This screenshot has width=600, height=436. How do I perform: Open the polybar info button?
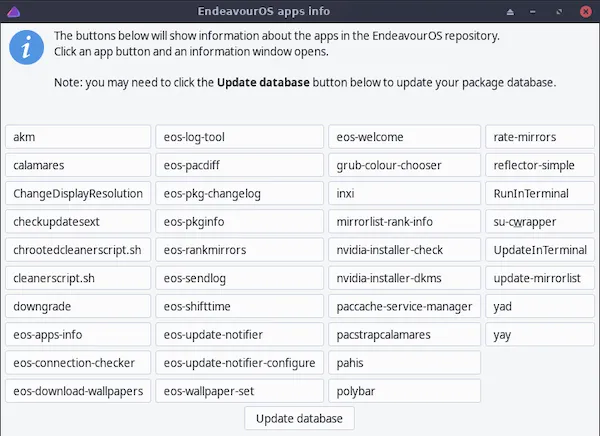[404, 391]
